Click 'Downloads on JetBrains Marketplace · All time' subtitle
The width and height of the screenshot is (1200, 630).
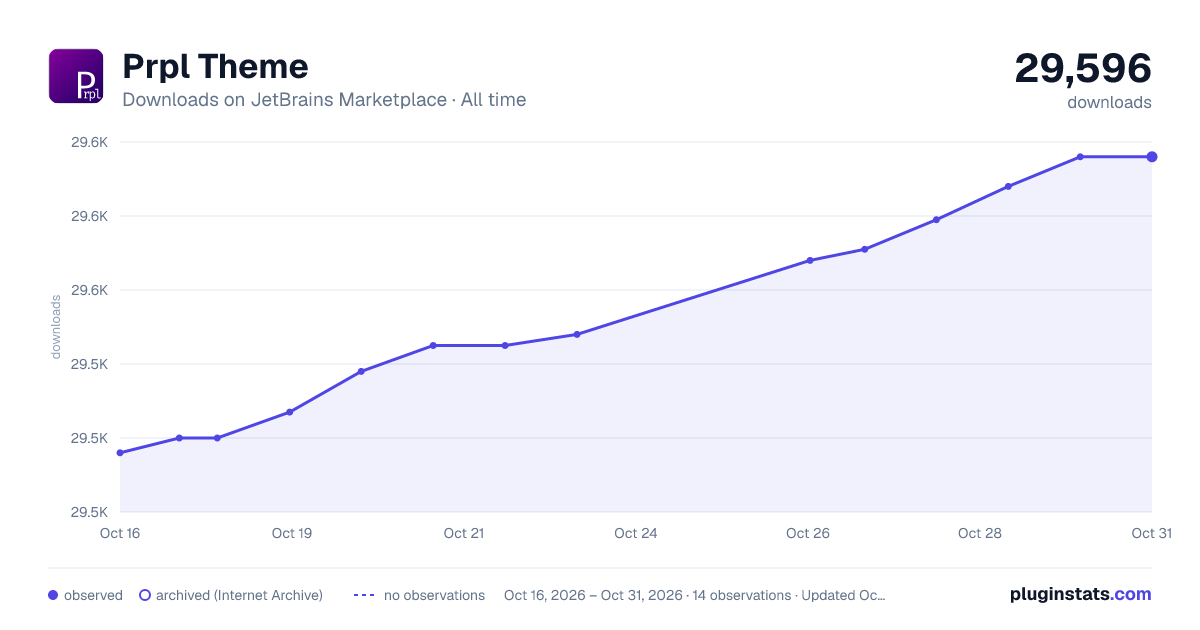(x=324, y=100)
